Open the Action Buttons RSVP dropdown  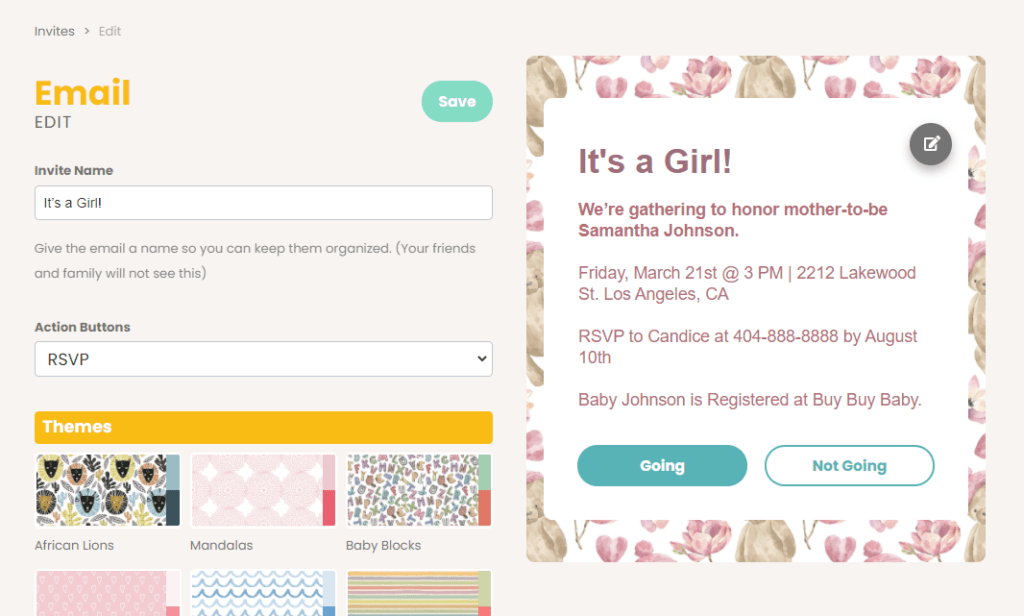263,358
